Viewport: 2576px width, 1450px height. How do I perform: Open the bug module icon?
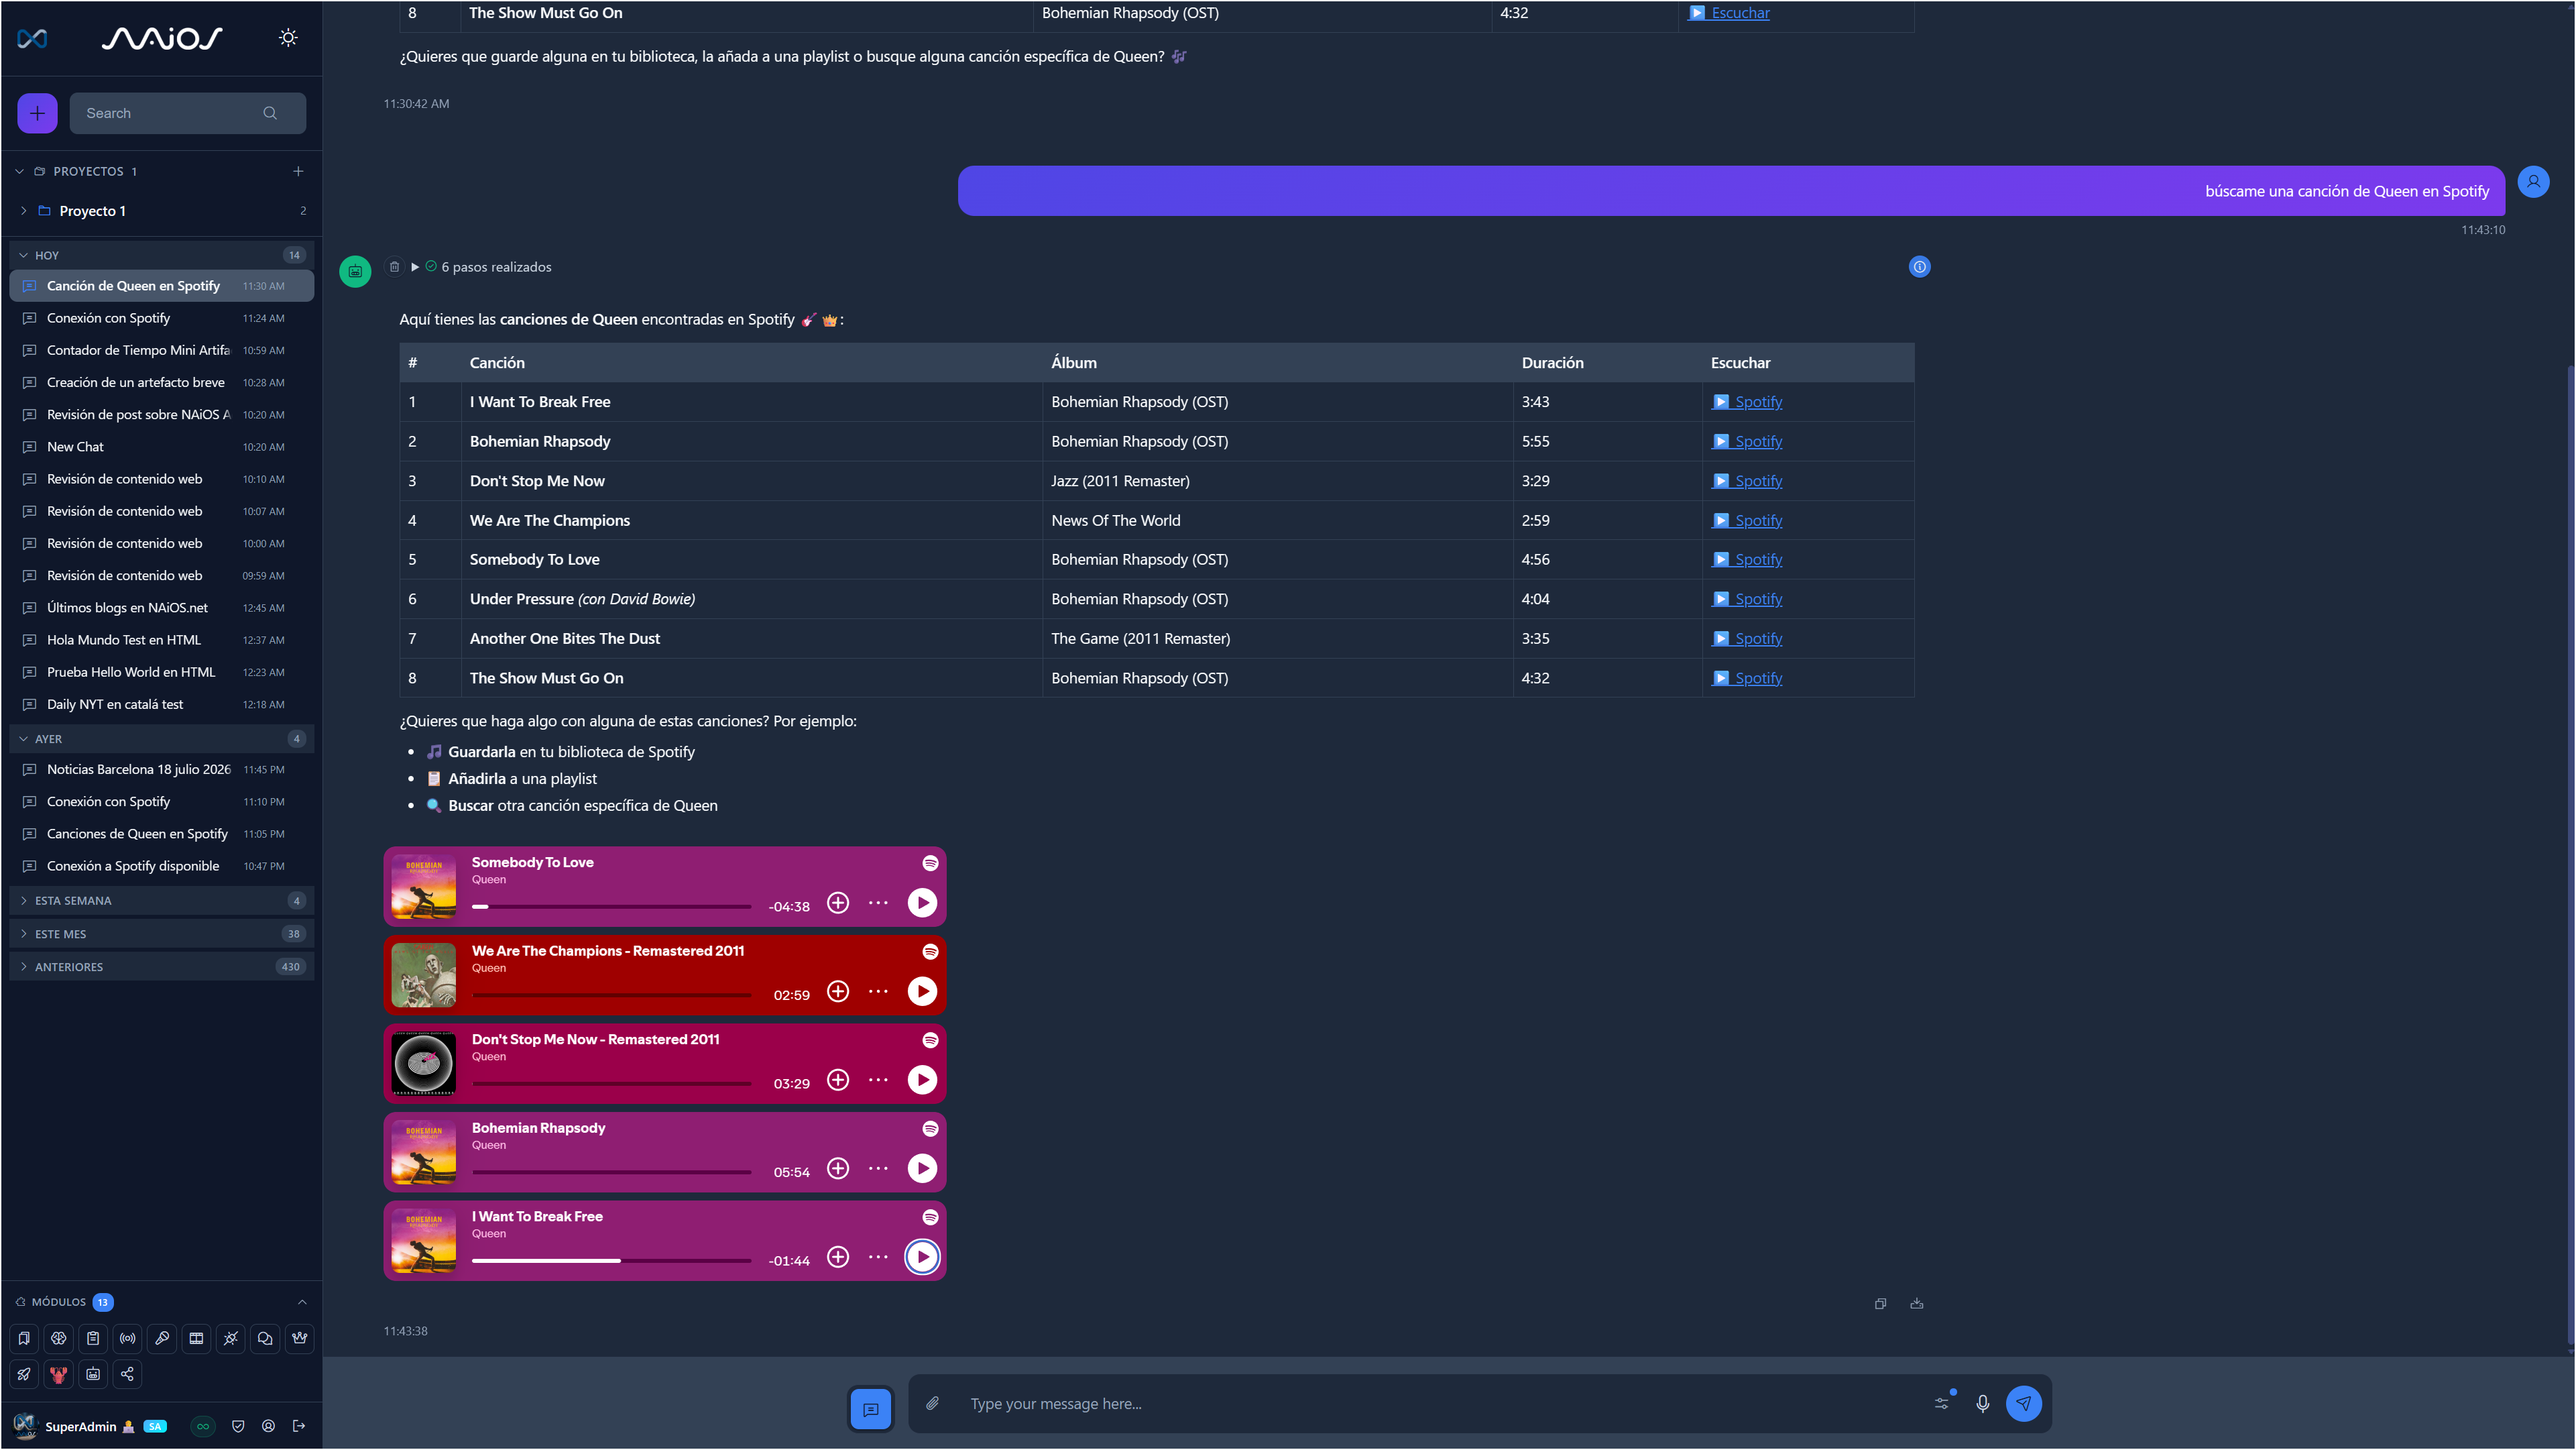point(231,1338)
